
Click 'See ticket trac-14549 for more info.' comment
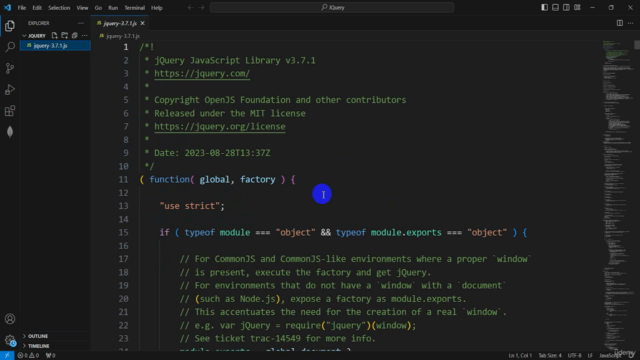click(285, 339)
